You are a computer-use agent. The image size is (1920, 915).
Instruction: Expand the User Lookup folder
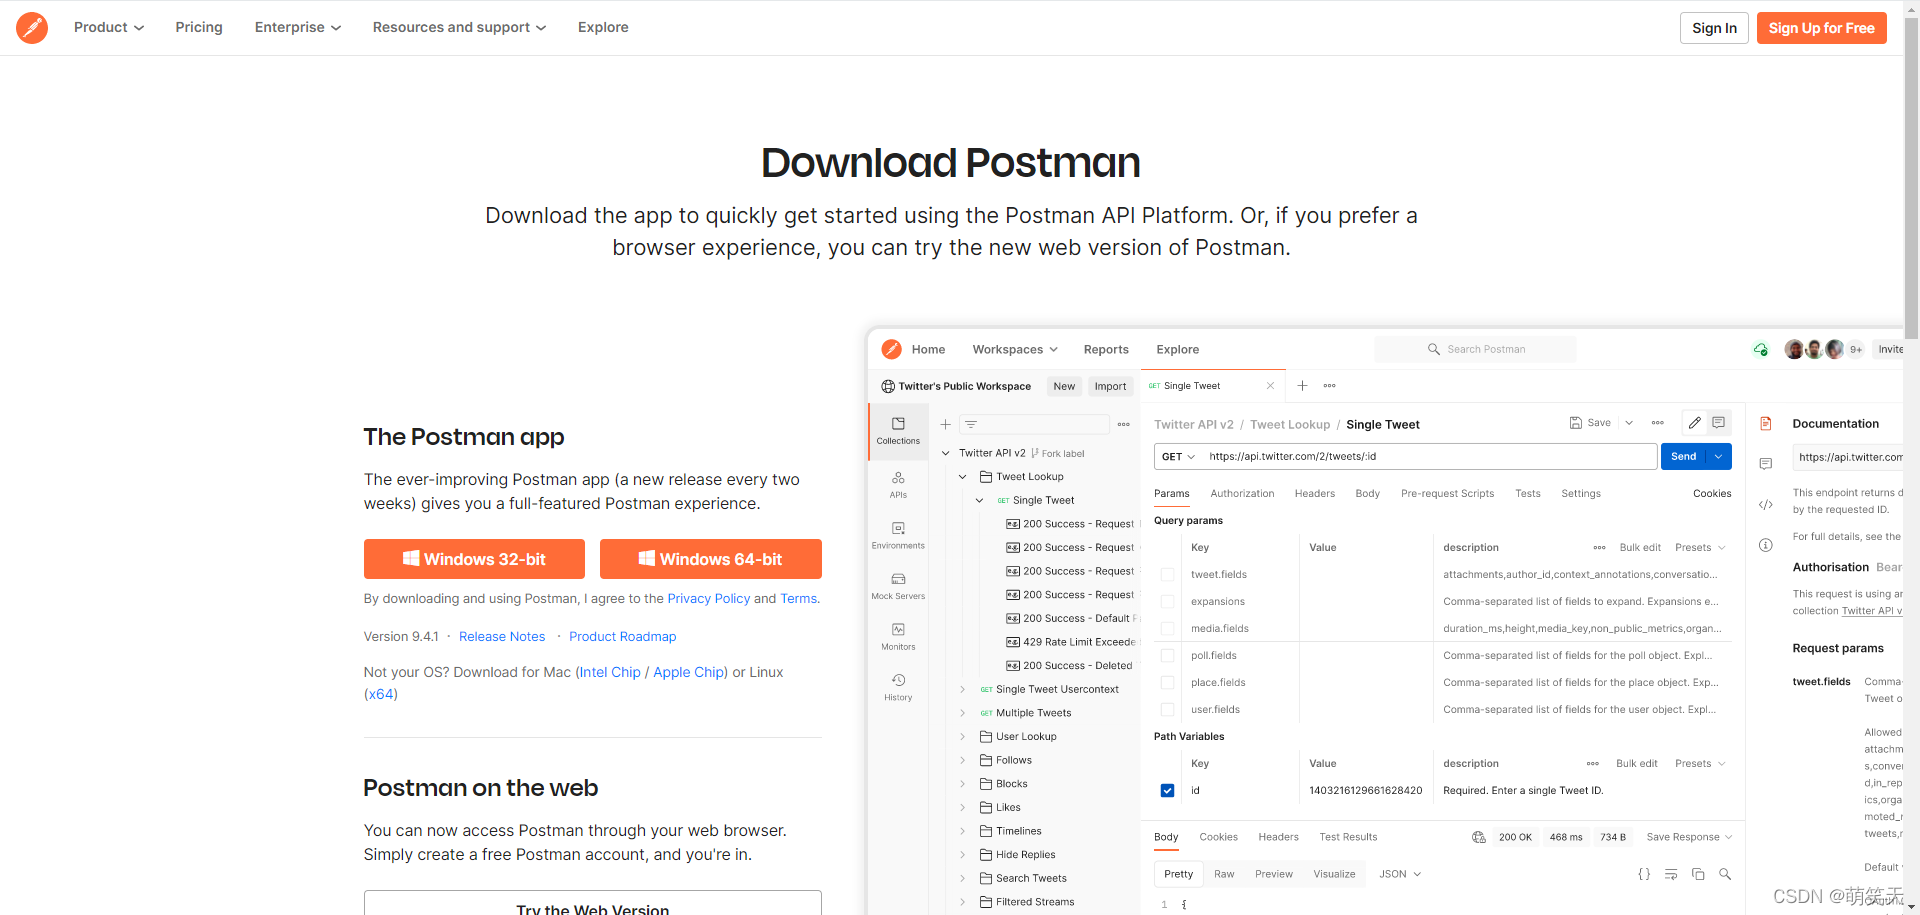[x=963, y=737]
